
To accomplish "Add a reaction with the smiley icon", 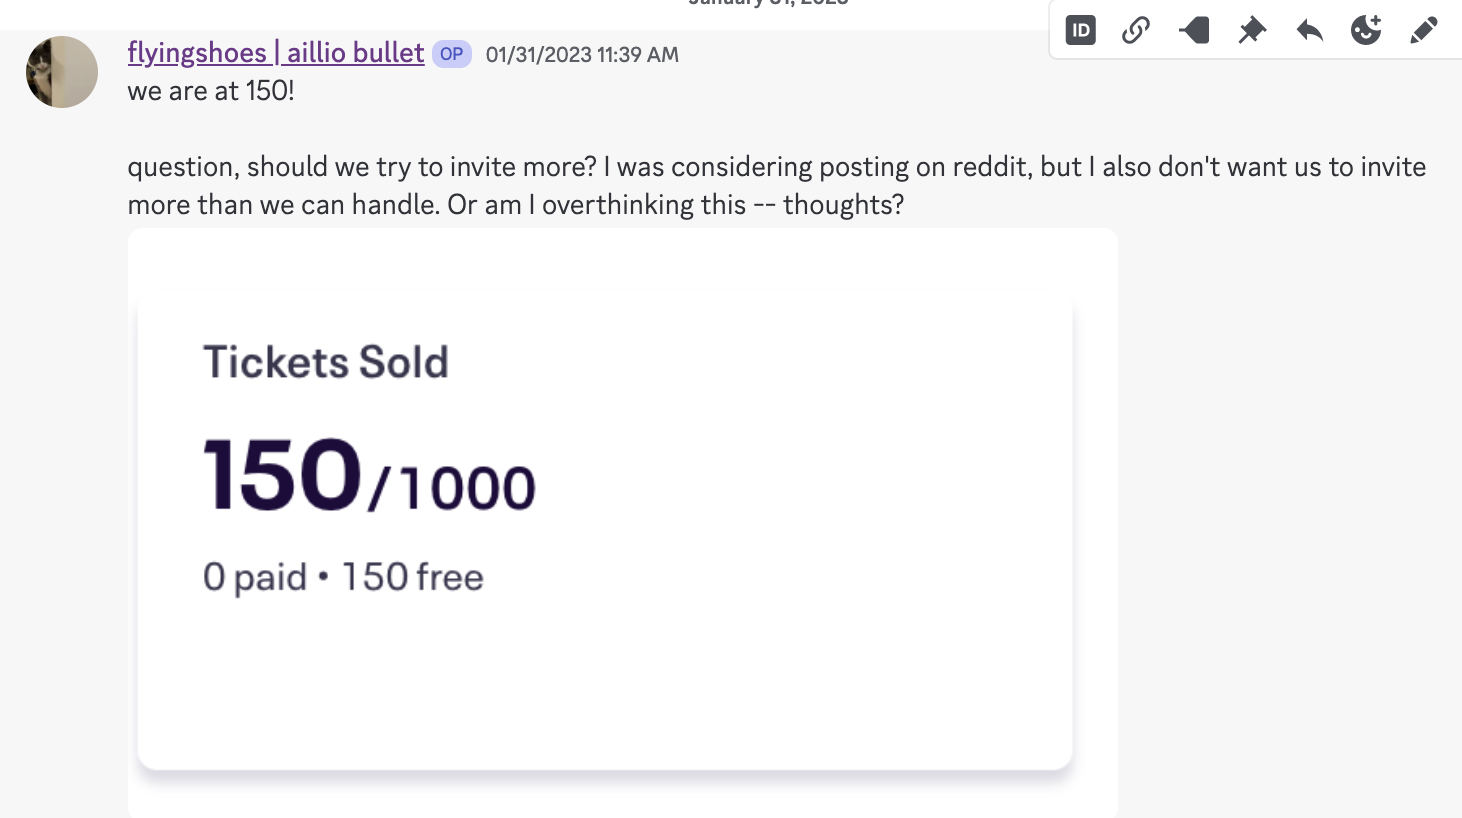I will pos(1366,30).
